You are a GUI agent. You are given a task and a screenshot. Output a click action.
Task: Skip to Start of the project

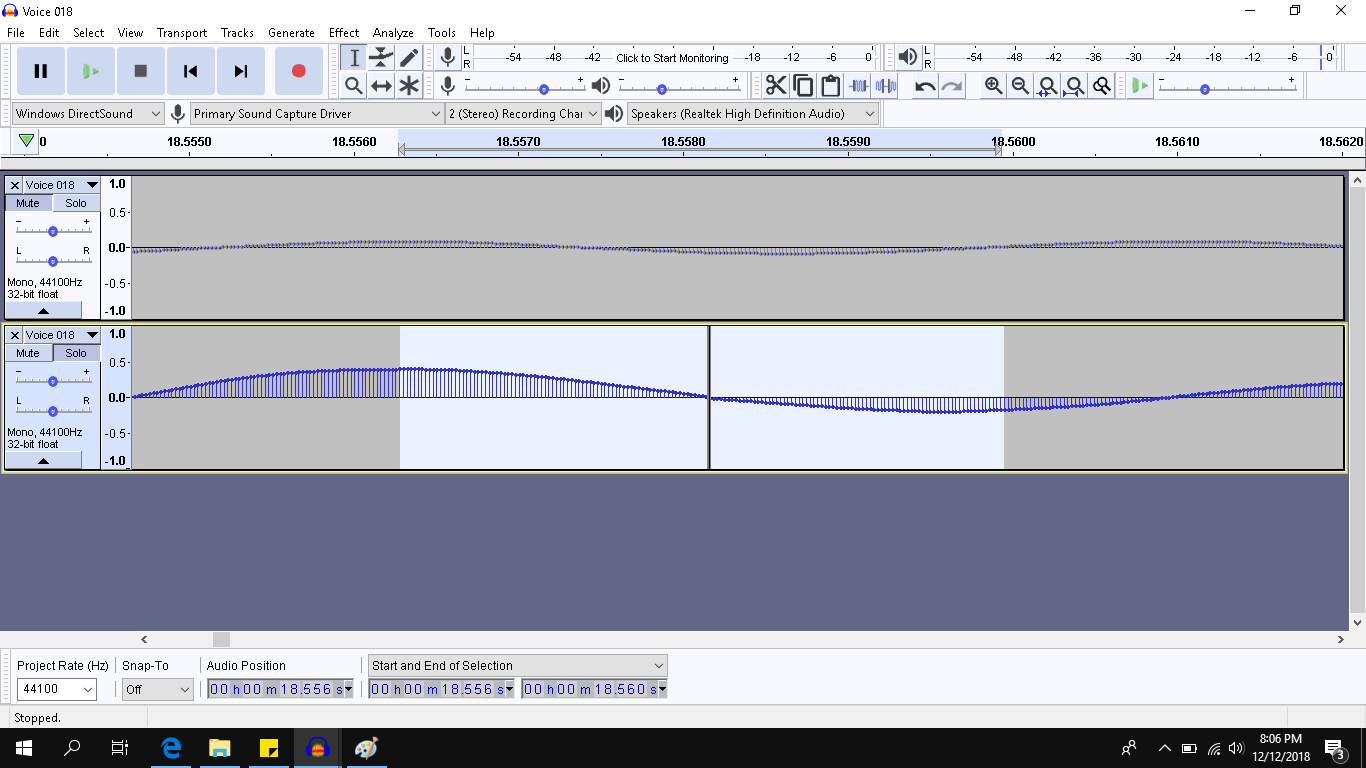coord(191,71)
